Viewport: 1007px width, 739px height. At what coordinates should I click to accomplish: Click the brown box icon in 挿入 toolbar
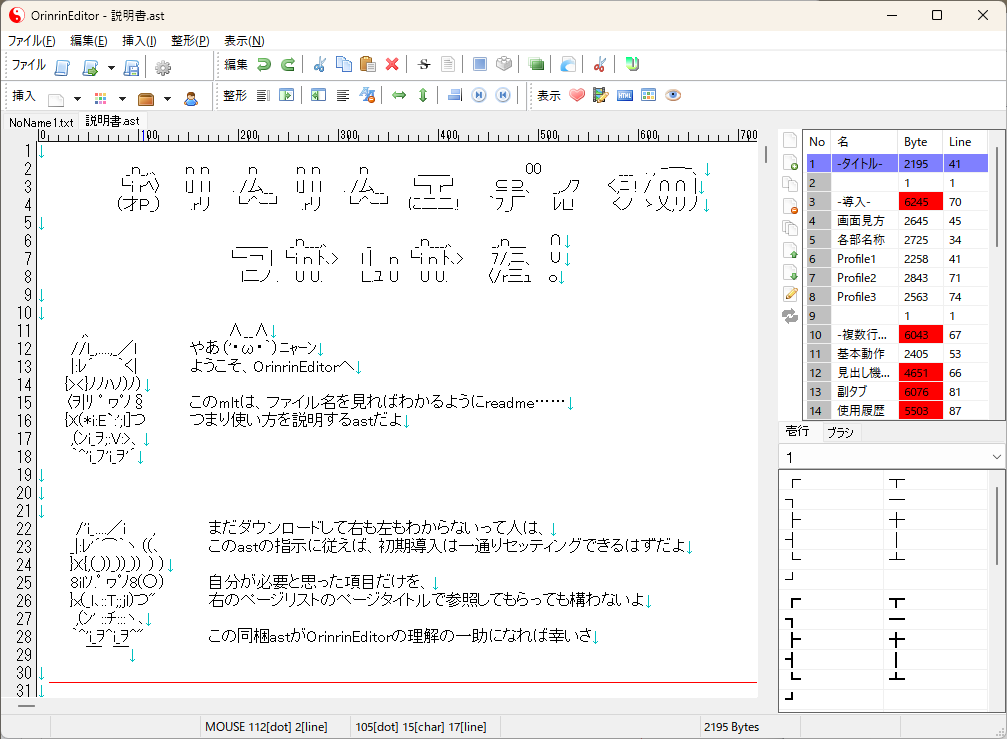click(x=146, y=99)
